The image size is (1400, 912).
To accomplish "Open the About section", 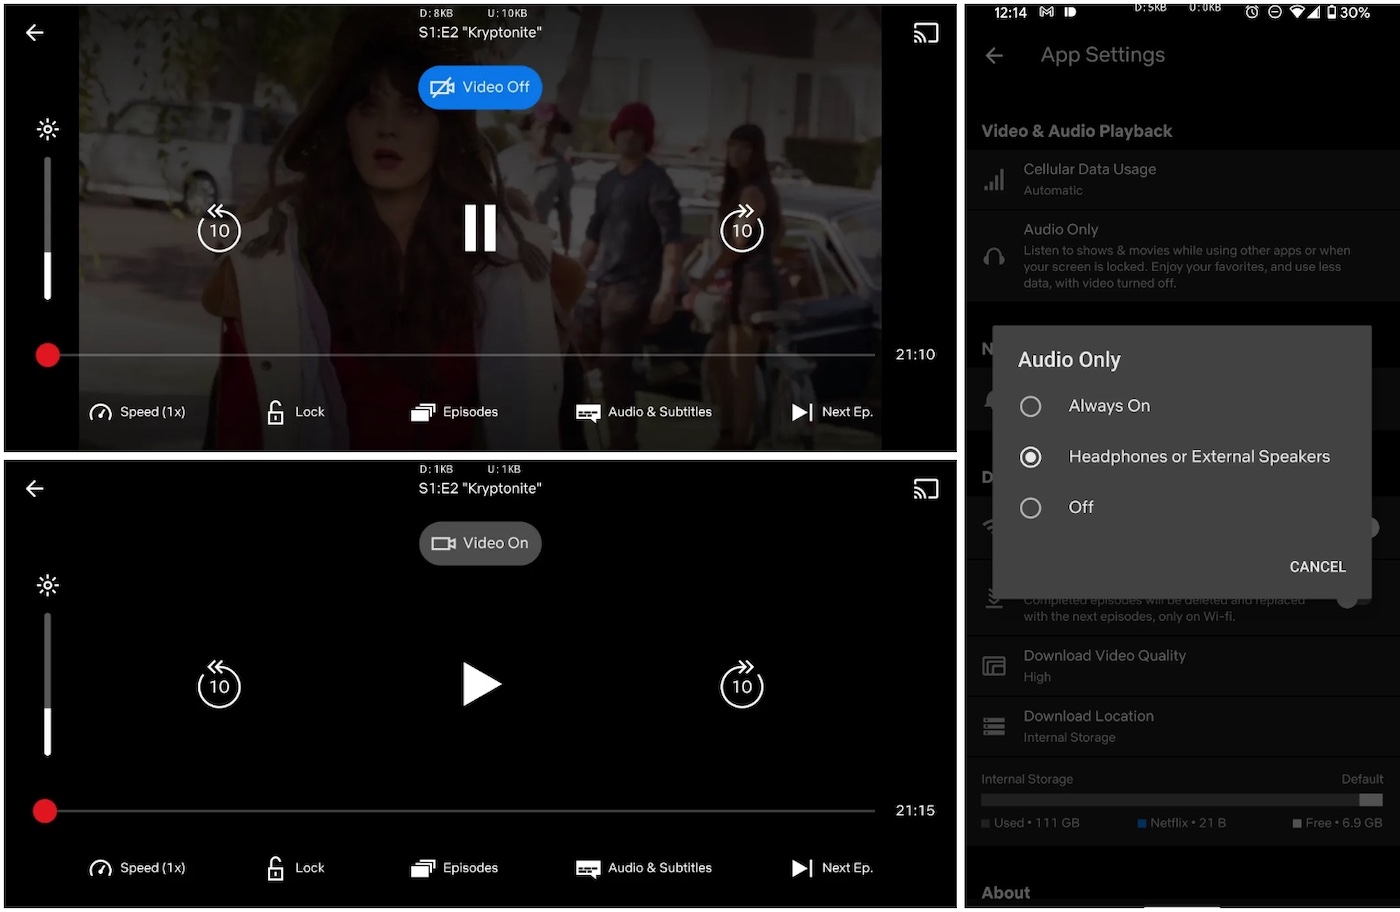I will pyautogui.click(x=1005, y=891).
